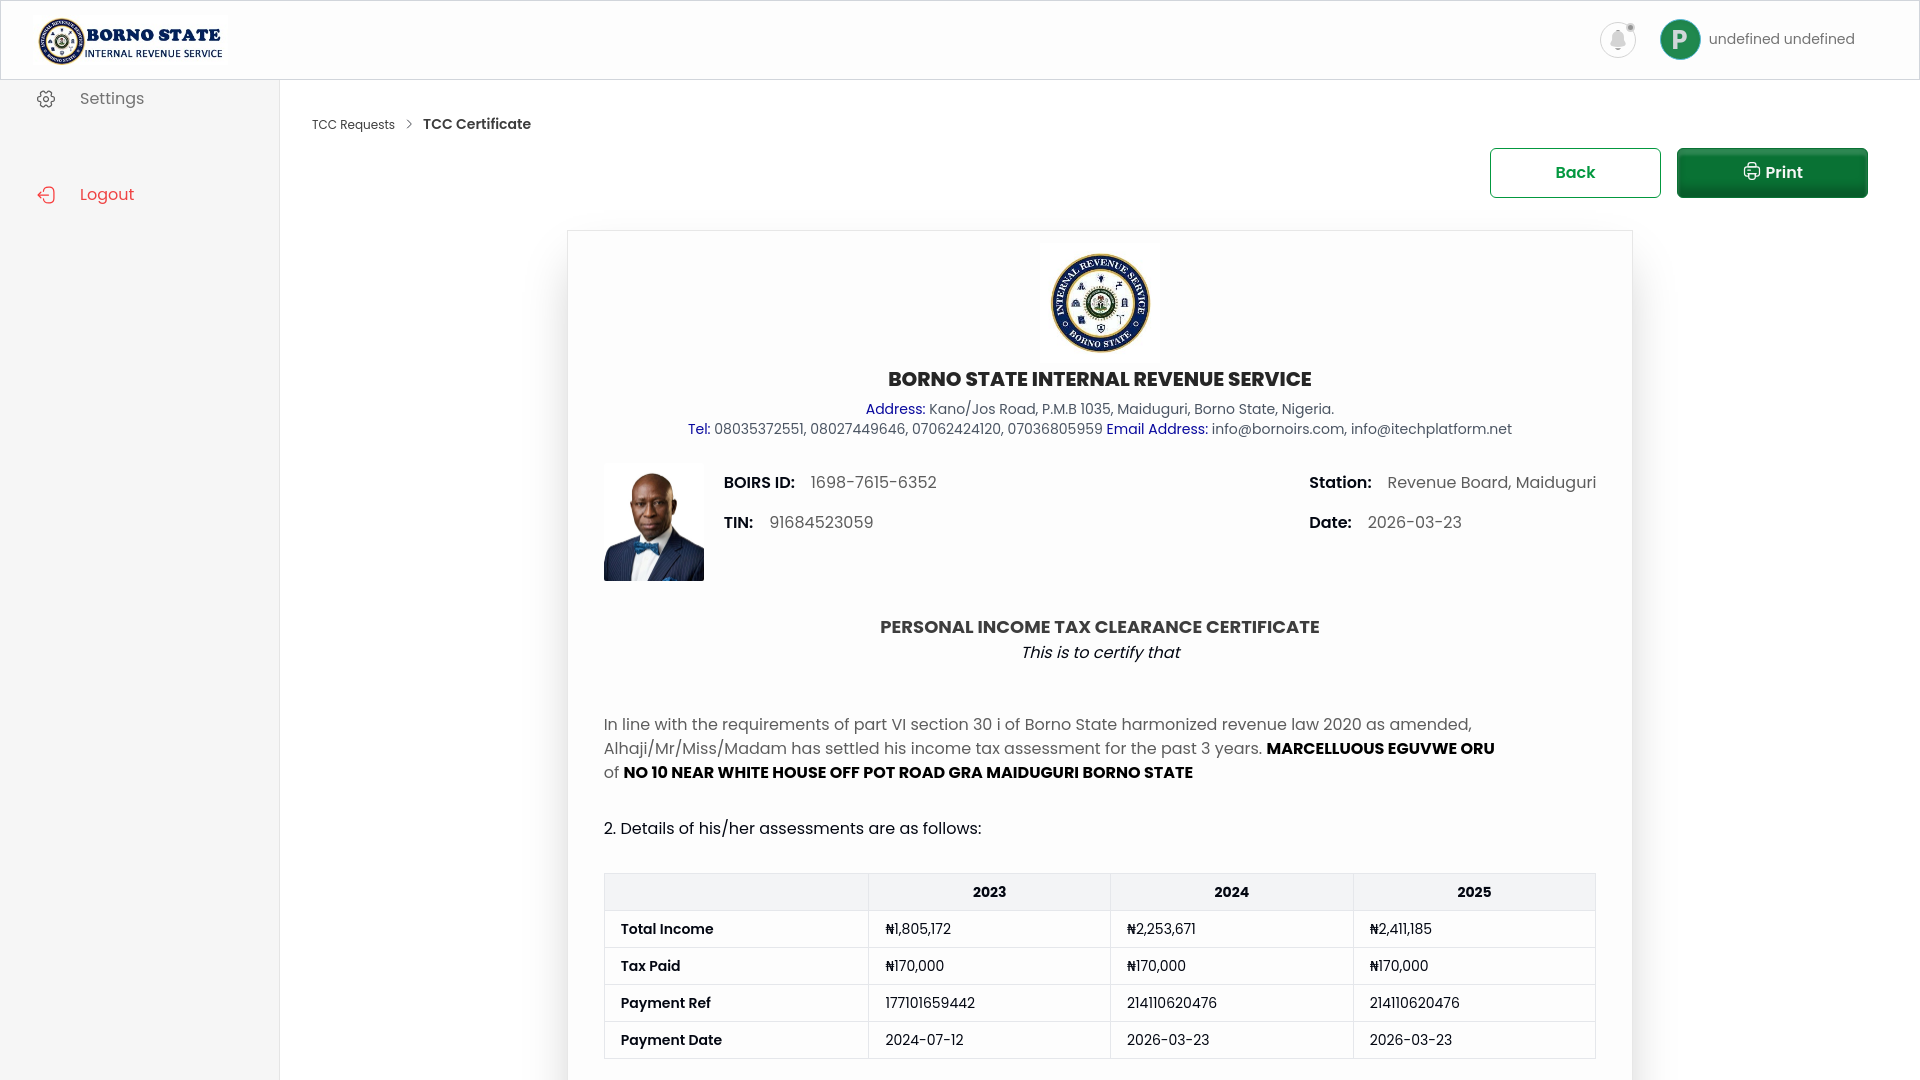Click total income ₦2,411,185 for 2025
Image resolution: width=1920 pixels, height=1080 pixels.
(x=1400, y=929)
